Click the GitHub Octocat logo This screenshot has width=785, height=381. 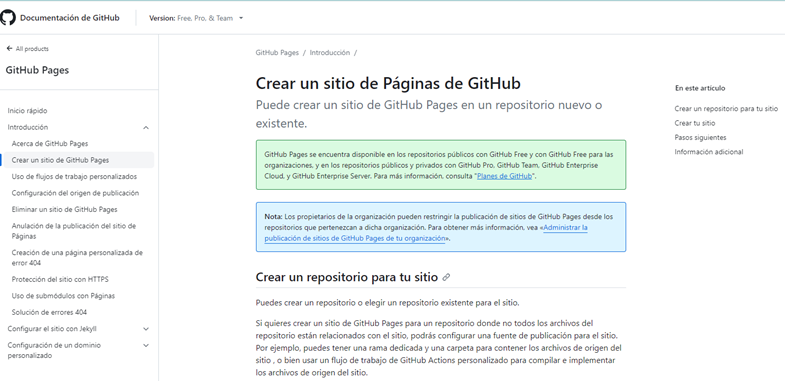click(x=8, y=18)
